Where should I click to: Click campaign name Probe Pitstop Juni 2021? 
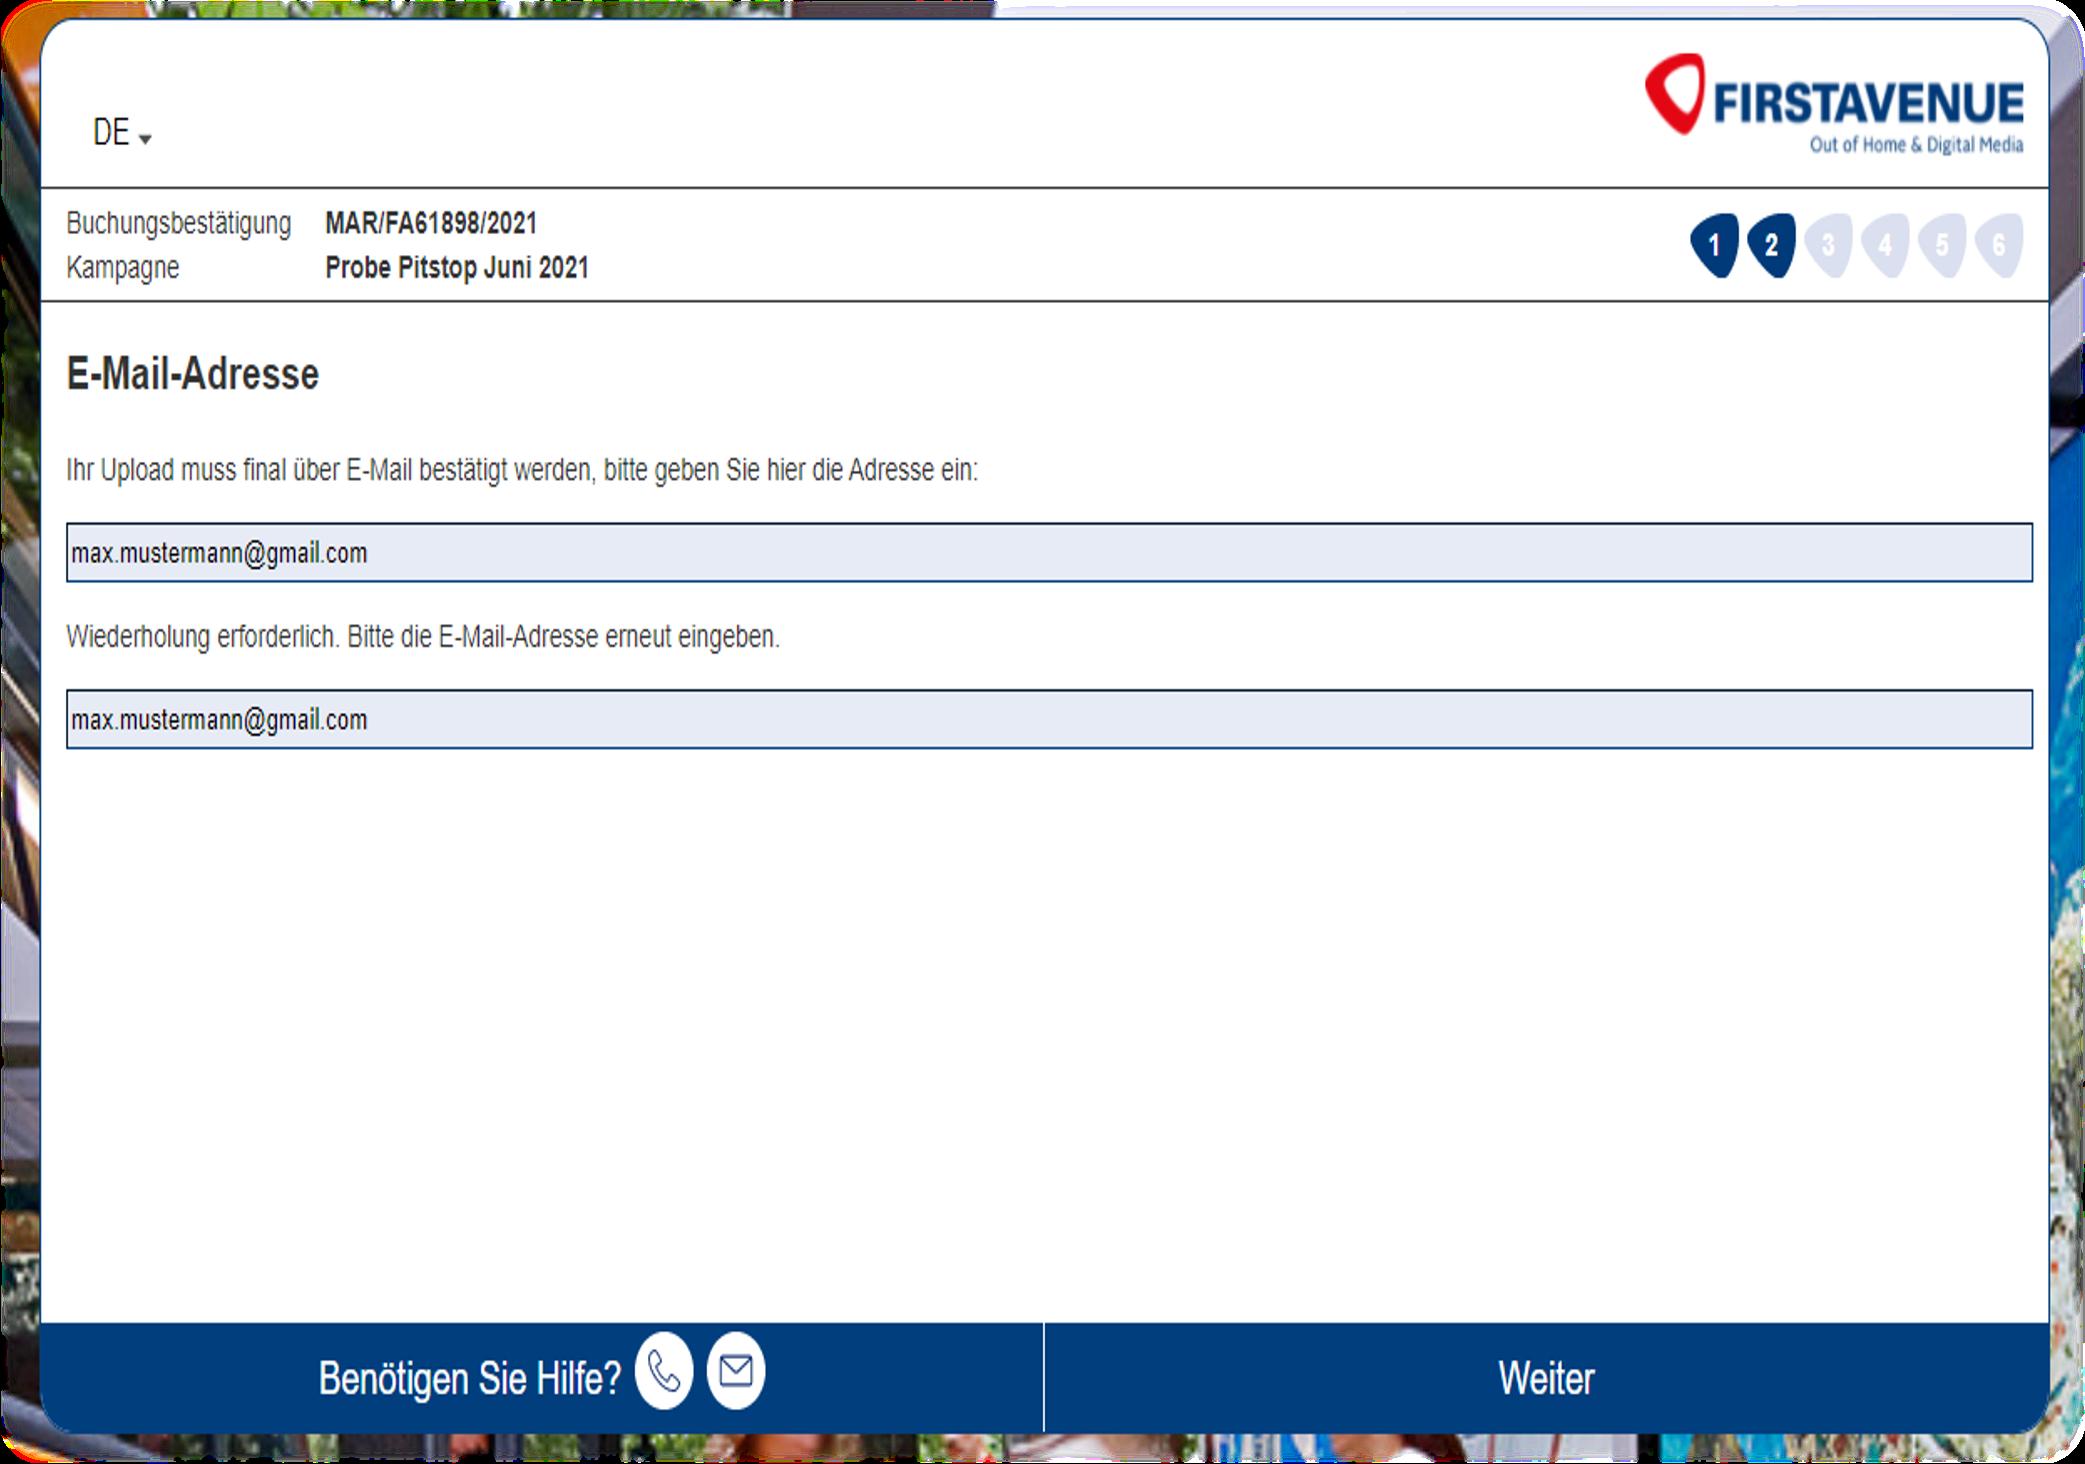click(457, 268)
